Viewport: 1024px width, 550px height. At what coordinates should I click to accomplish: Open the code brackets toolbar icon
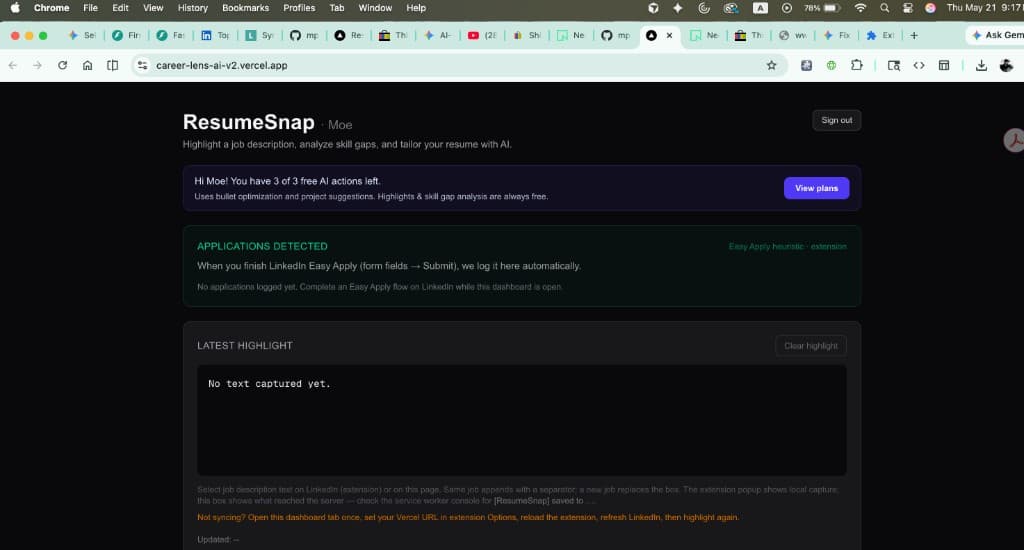click(919, 65)
